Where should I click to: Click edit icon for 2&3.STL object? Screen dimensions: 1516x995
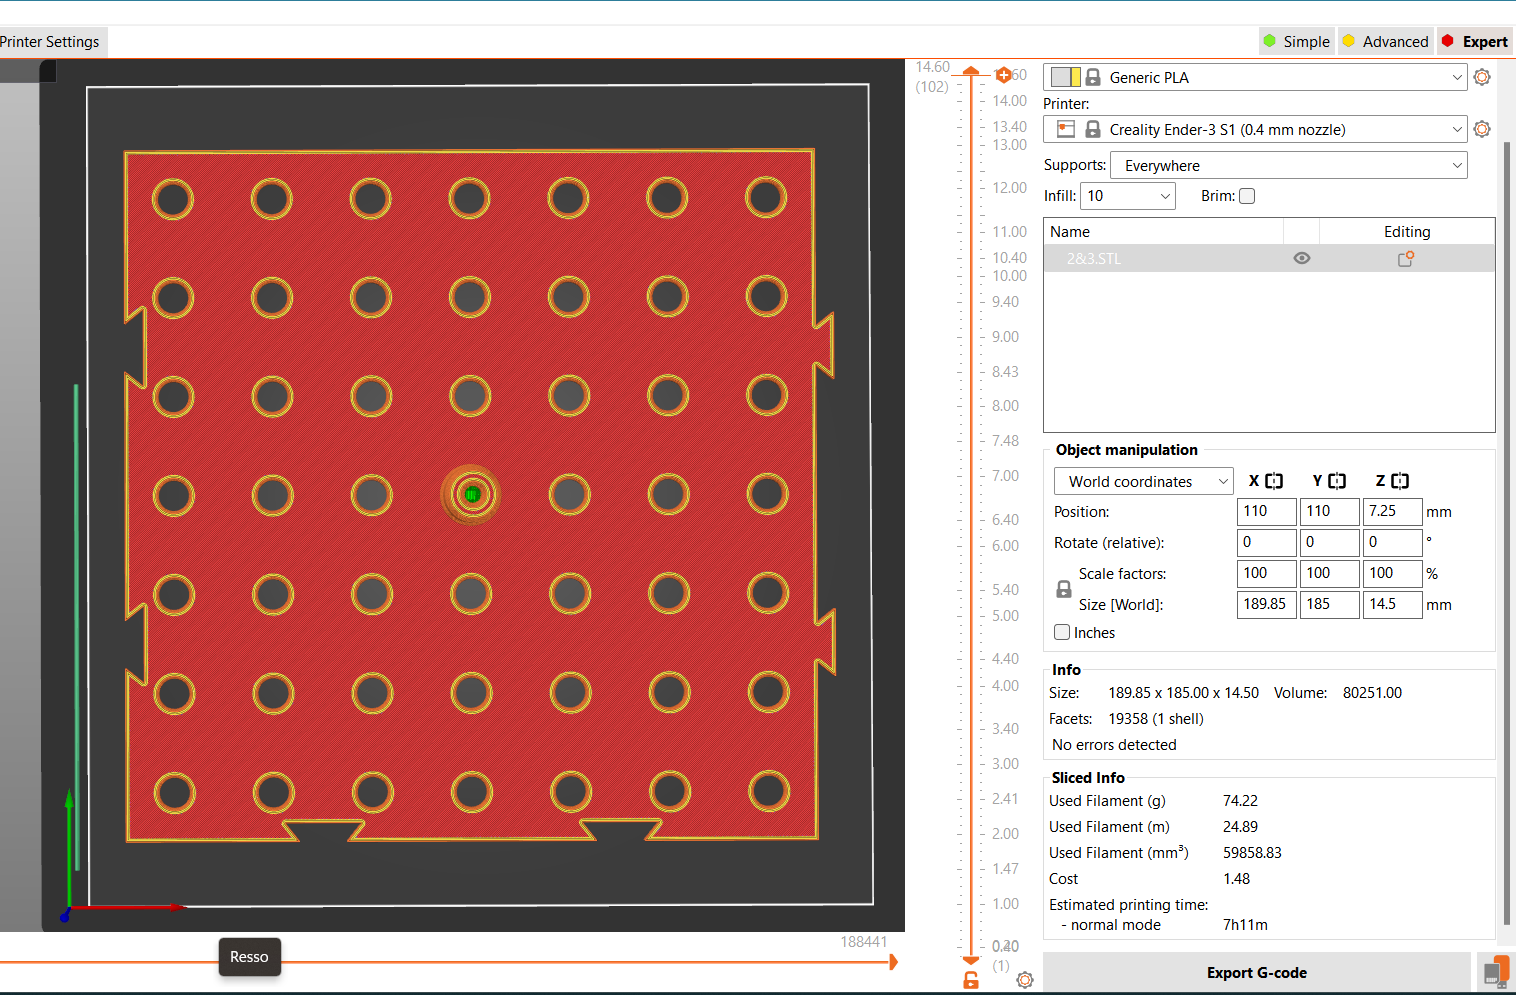(x=1405, y=259)
